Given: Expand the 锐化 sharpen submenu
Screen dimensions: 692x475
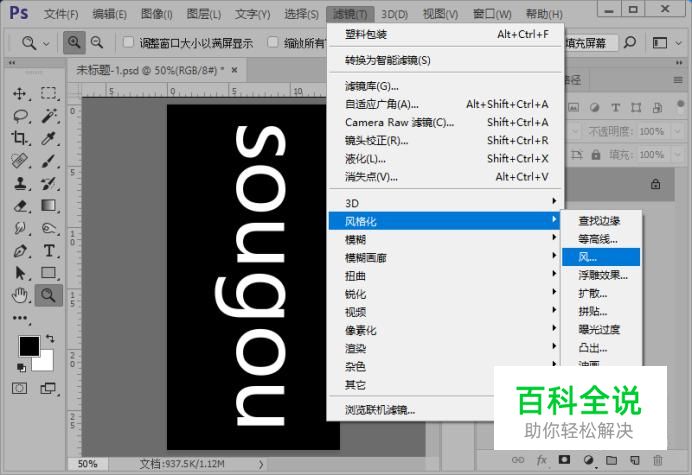Looking at the screenshot, I should click(444, 294).
